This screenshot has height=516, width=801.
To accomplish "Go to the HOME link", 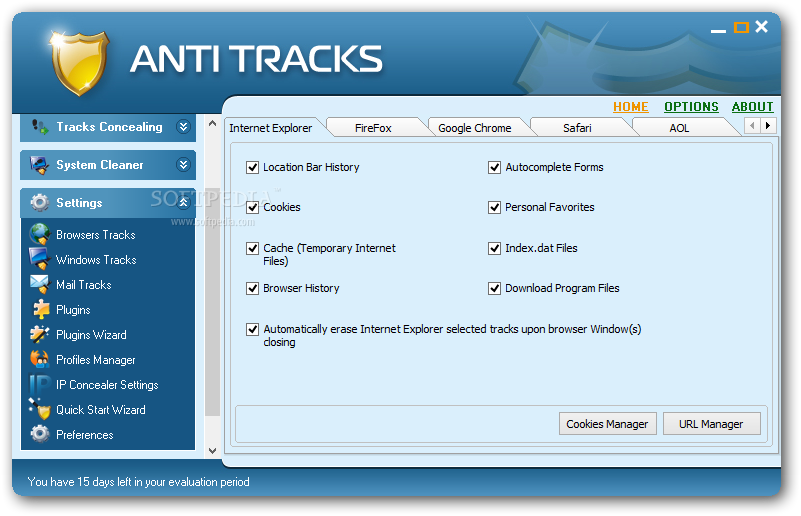I will (x=631, y=107).
